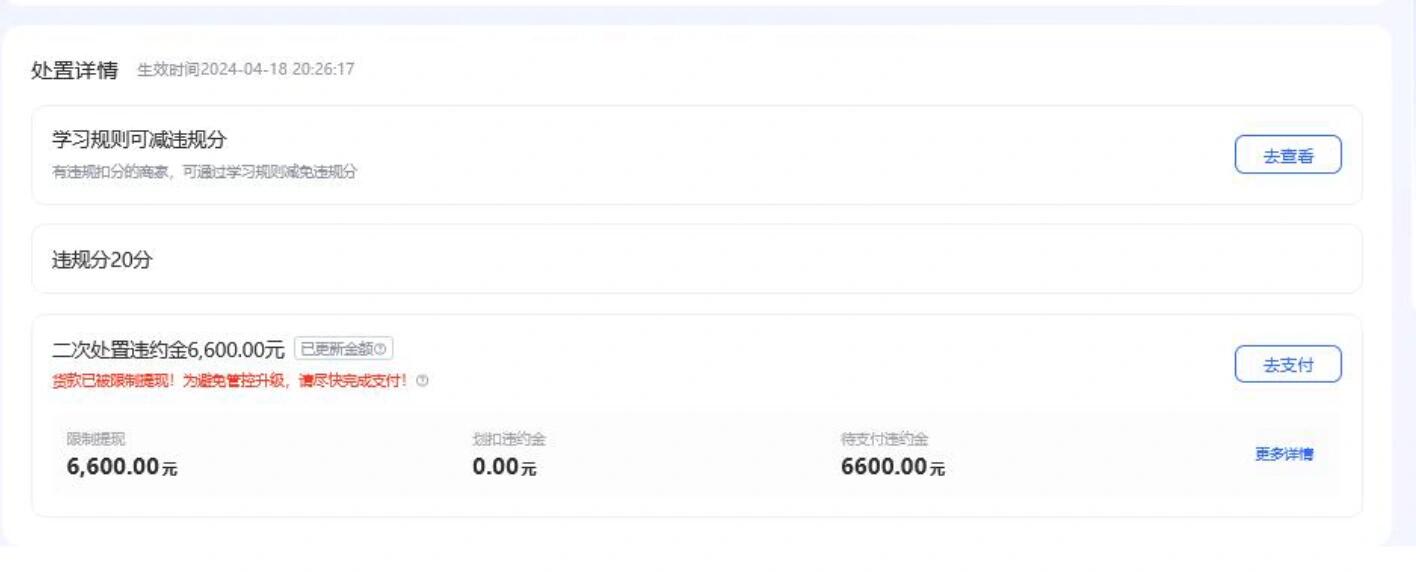Click the 处置详情 section heading
Image resolution: width=1416 pixels, height=572 pixels.
(x=75, y=71)
